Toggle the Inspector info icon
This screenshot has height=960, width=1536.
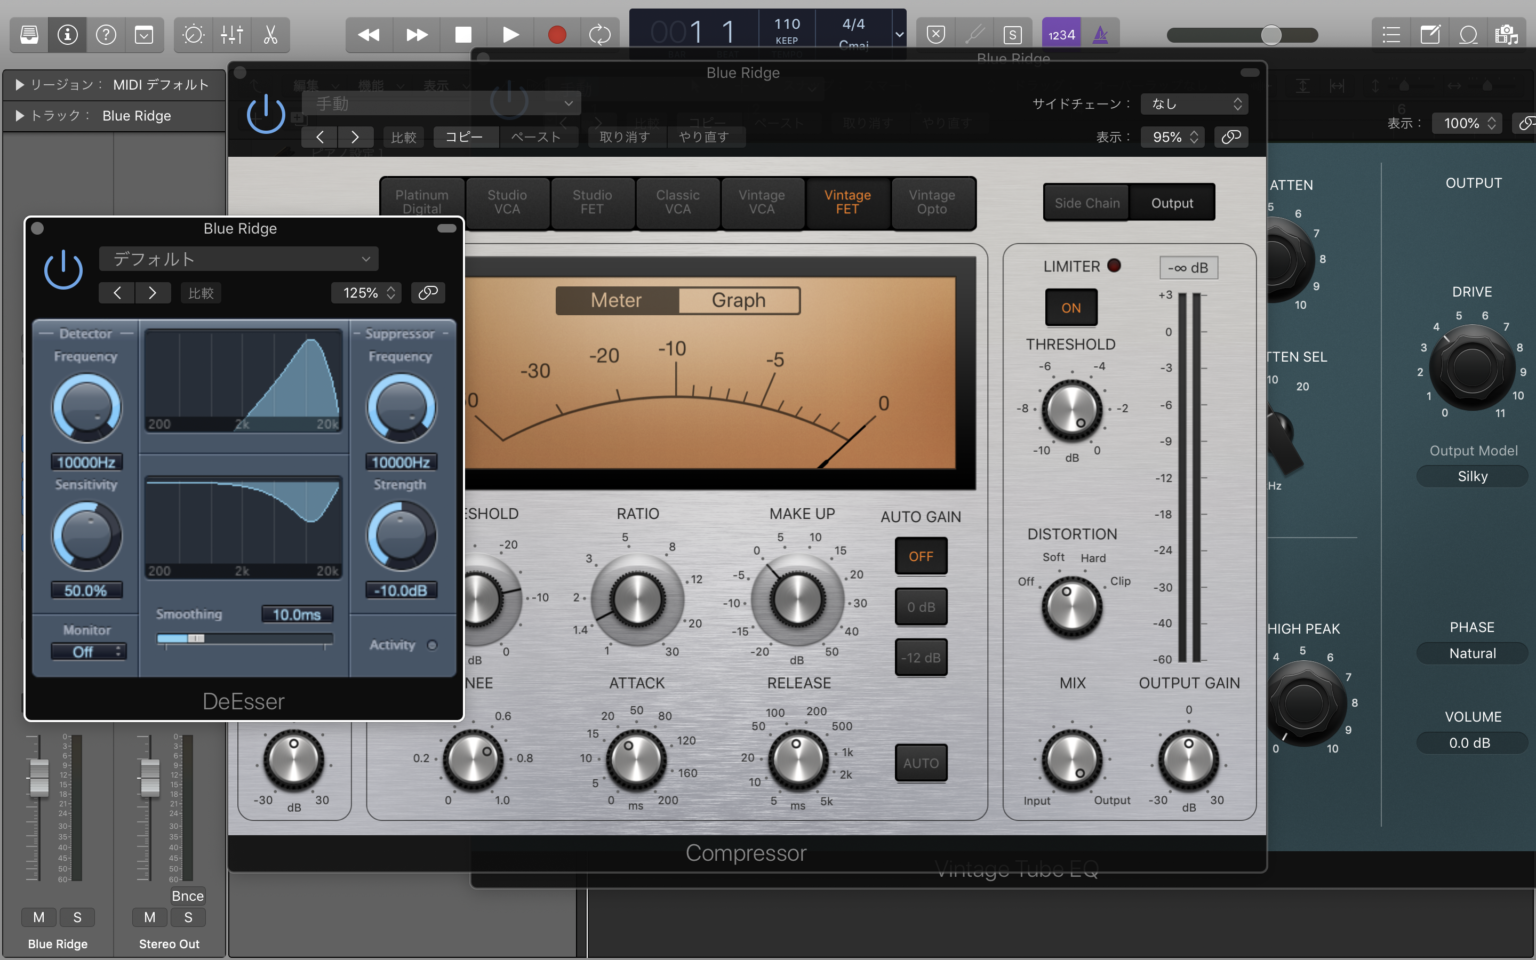pos(67,34)
